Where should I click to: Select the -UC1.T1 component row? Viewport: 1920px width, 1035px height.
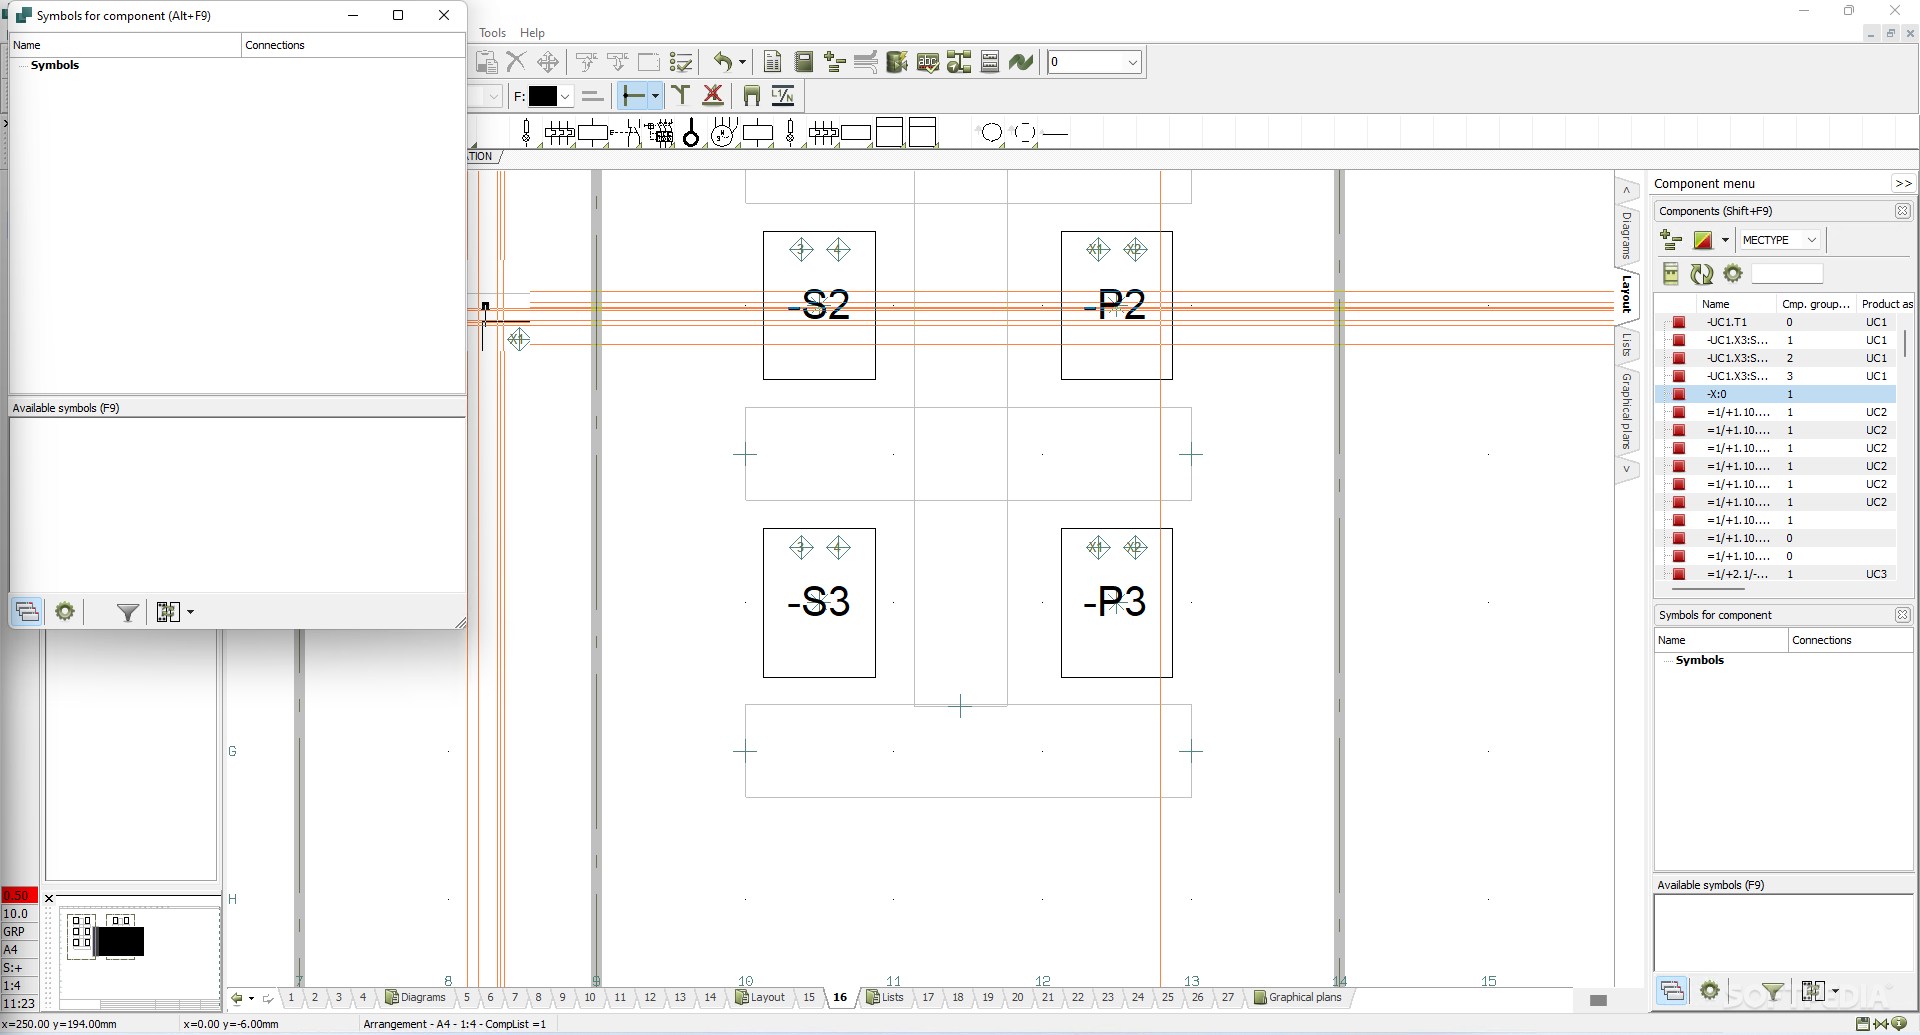pos(1776,322)
